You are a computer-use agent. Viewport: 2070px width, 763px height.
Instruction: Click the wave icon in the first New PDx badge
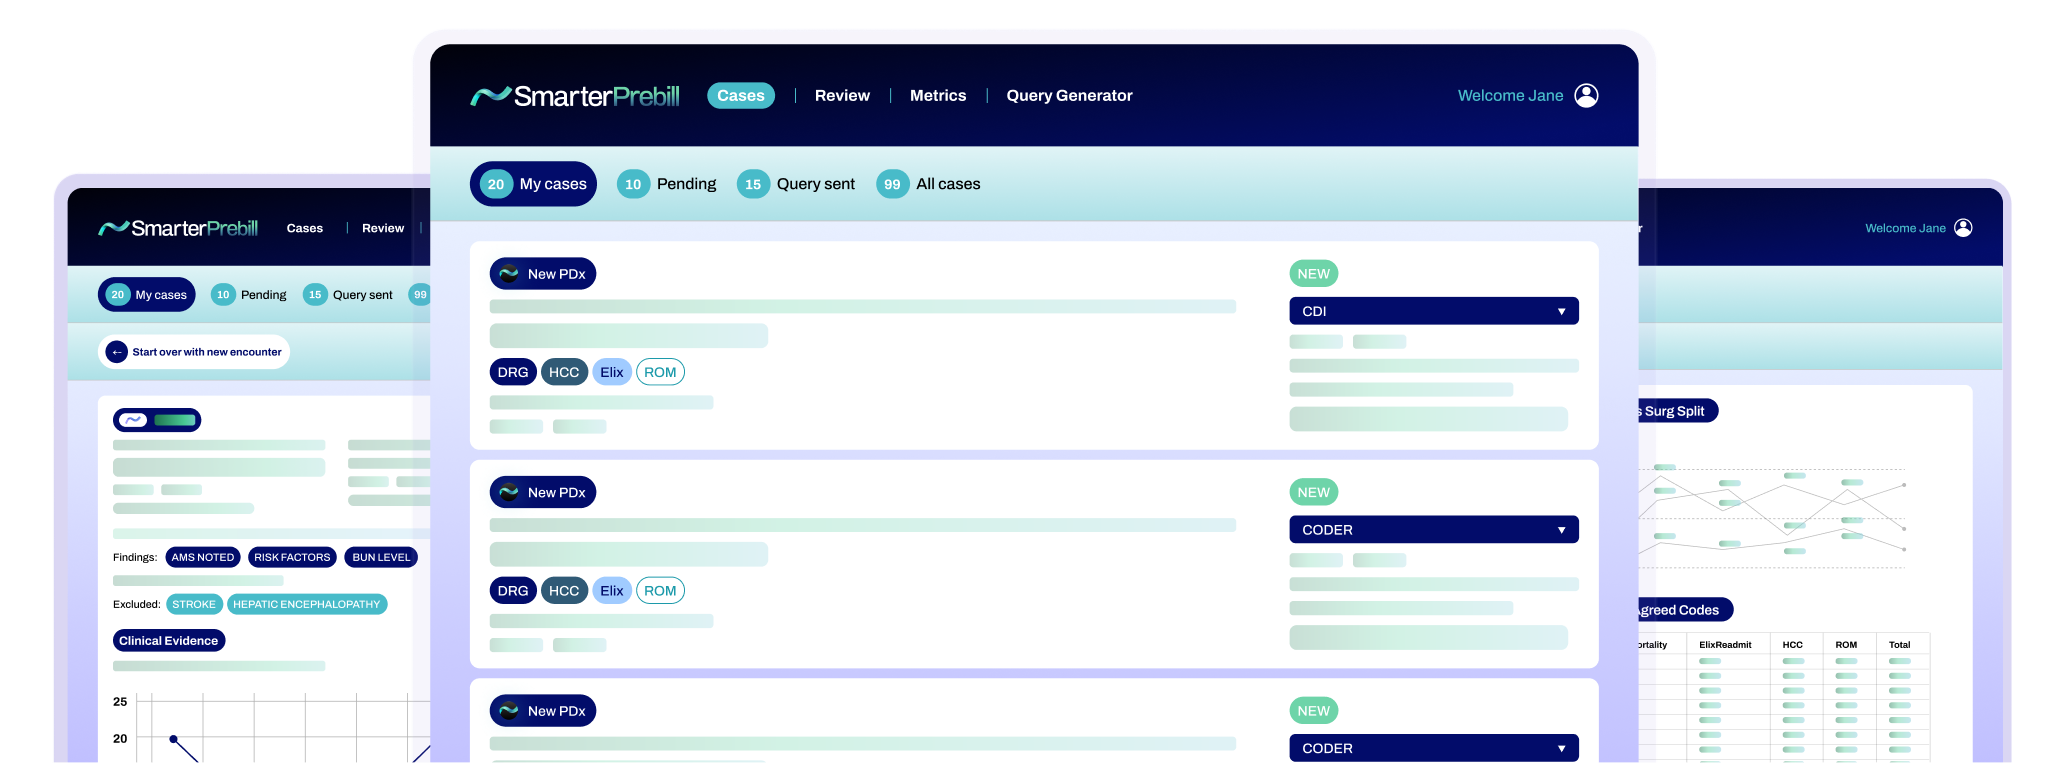coord(509,274)
